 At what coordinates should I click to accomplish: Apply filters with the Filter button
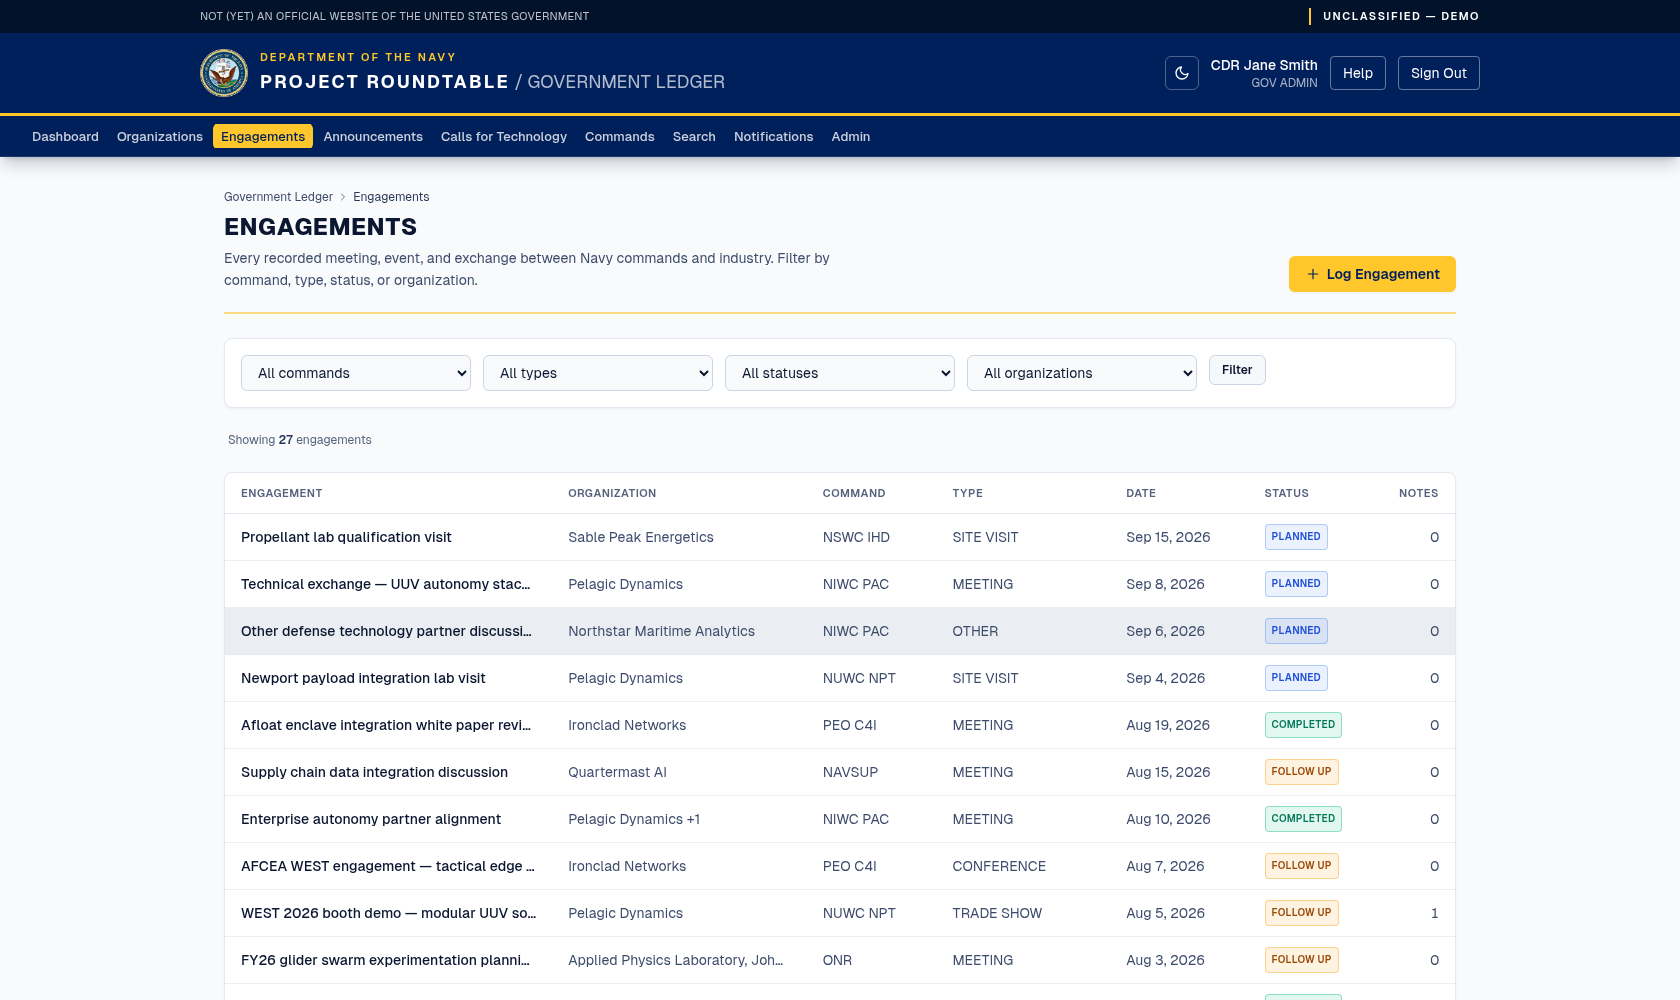pyautogui.click(x=1237, y=370)
